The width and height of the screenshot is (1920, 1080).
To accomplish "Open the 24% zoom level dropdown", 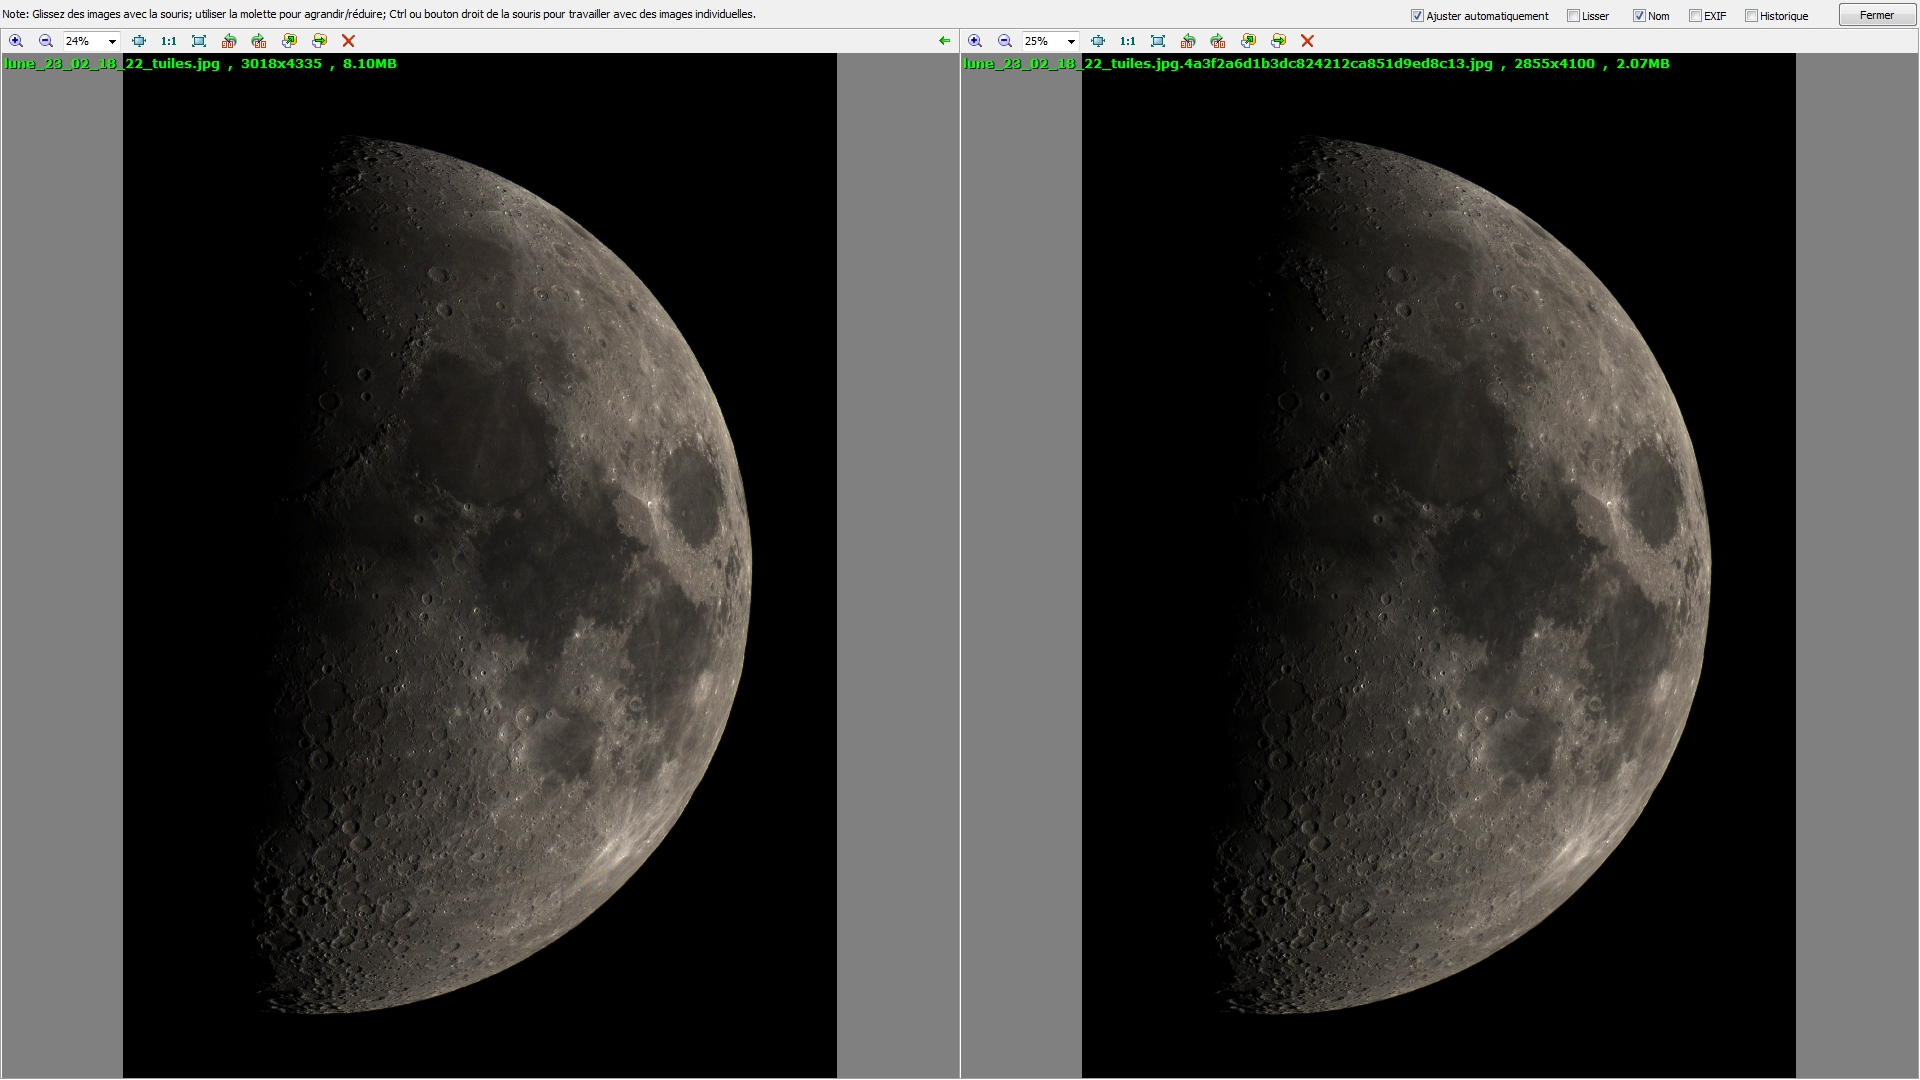I will 111,41.
